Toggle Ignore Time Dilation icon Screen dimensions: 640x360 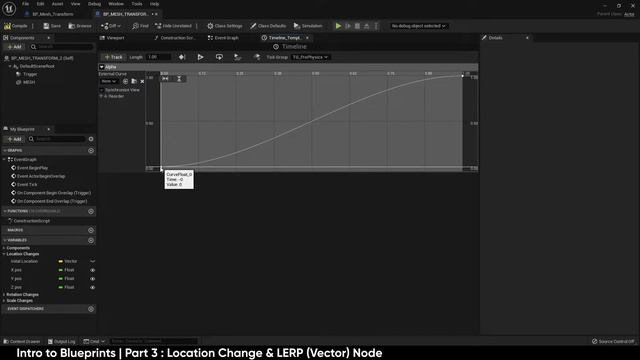(x=257, y=58)
